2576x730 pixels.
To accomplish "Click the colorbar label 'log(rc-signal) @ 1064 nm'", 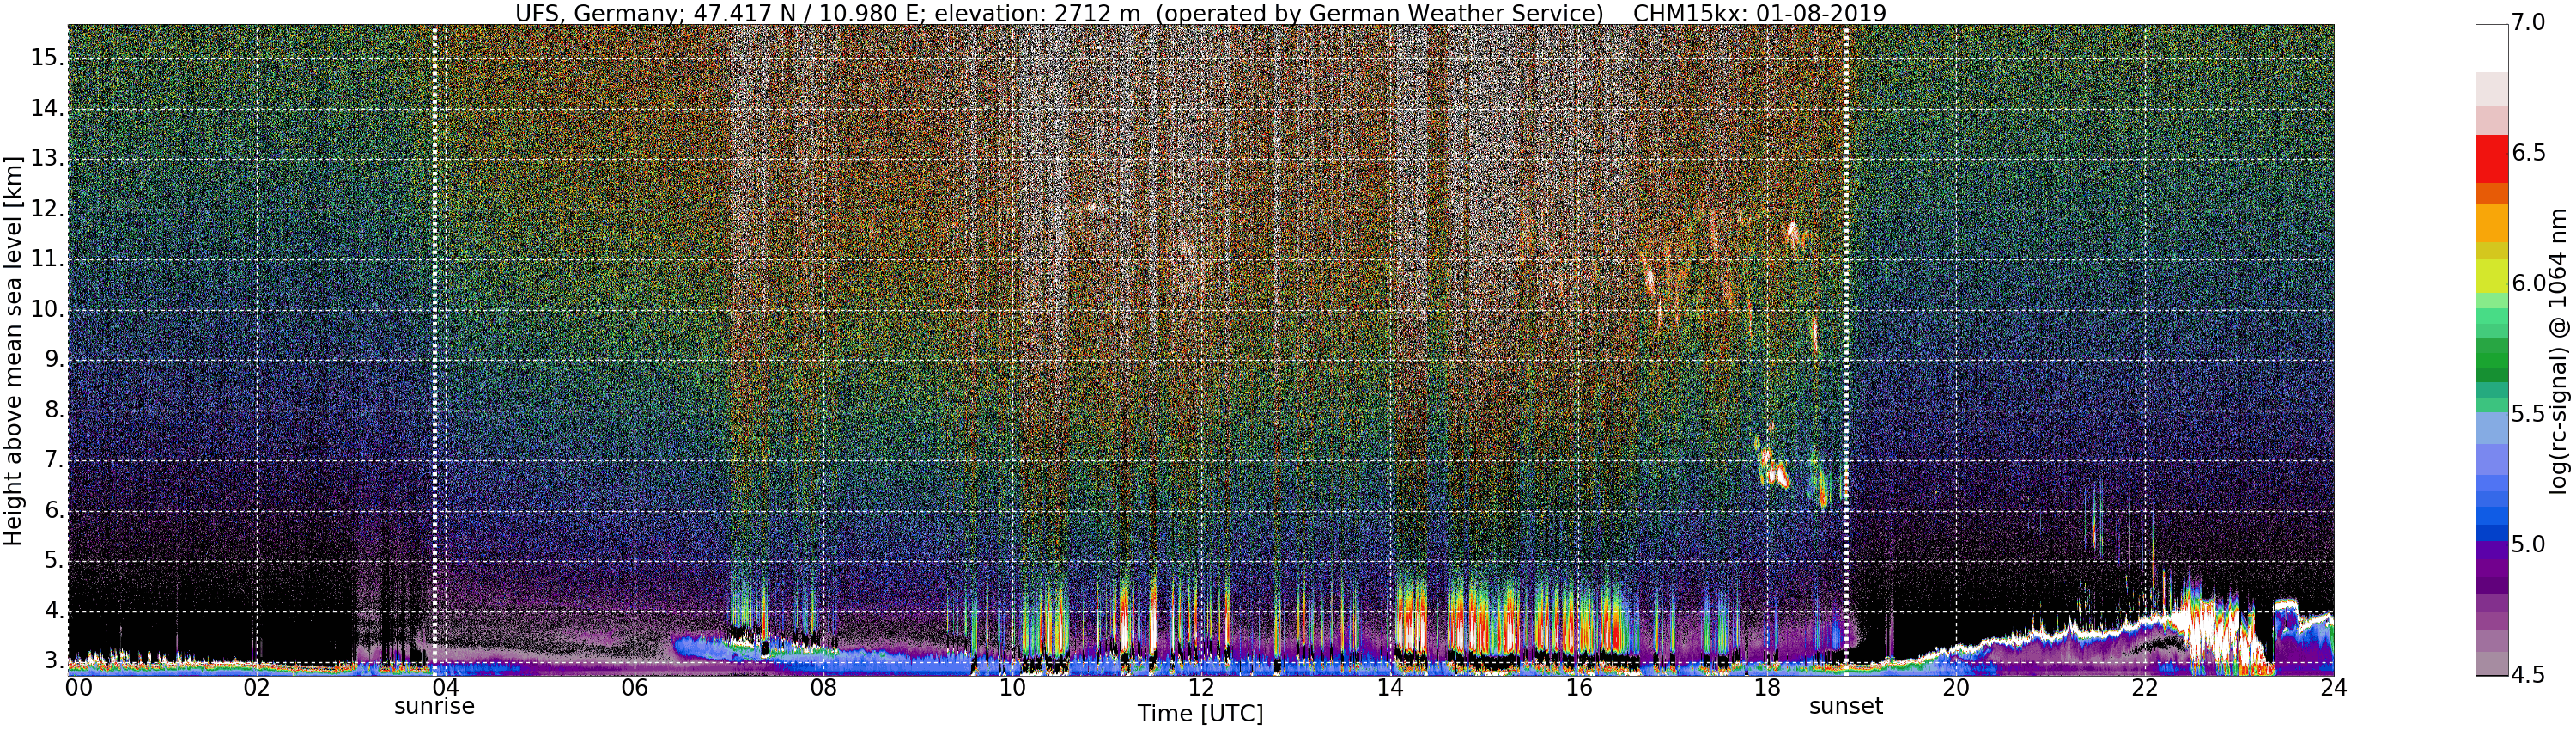I will click(2558, 351).
